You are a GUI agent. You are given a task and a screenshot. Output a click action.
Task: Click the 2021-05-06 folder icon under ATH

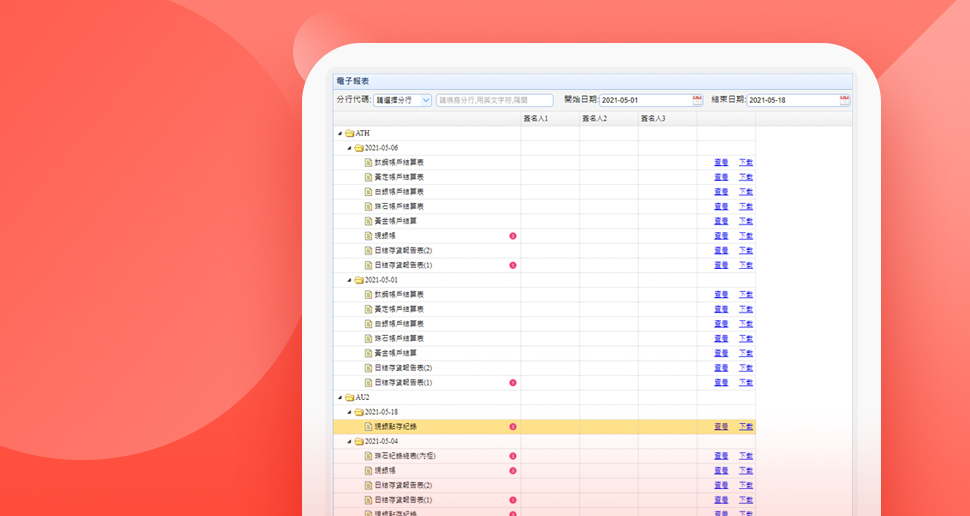[x=359, y=148]
